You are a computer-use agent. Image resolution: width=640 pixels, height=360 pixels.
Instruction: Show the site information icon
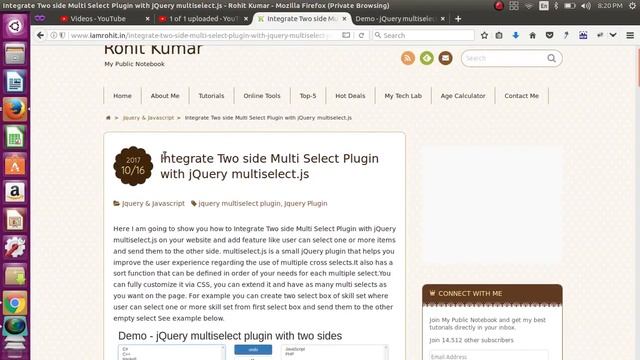tap(53, 35)
